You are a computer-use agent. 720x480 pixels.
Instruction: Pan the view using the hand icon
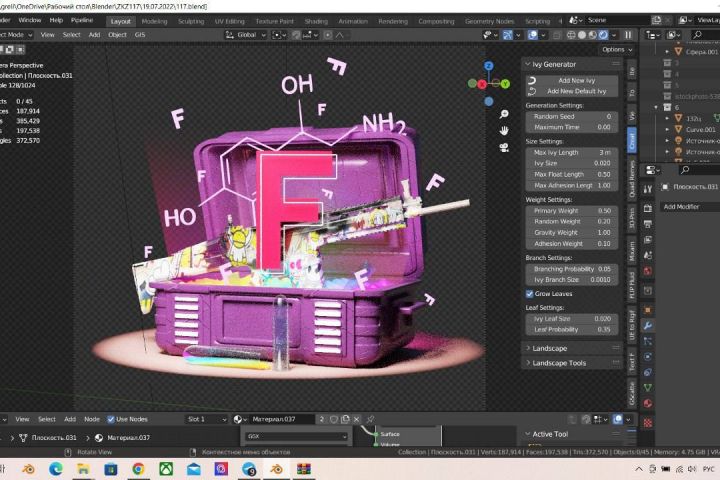(x=504, y=131)
